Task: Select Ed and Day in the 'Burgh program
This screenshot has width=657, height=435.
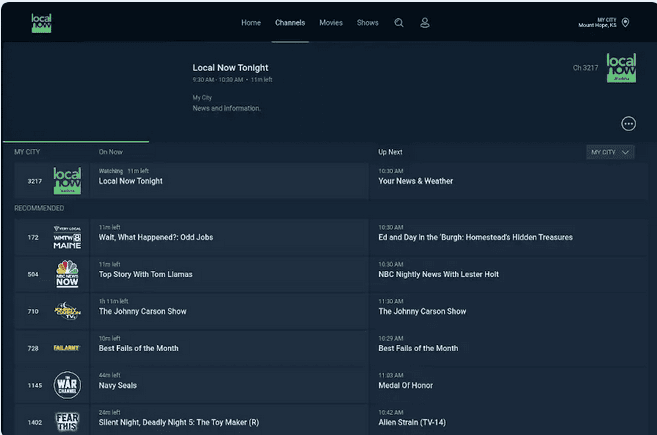Action: (508, 237)
